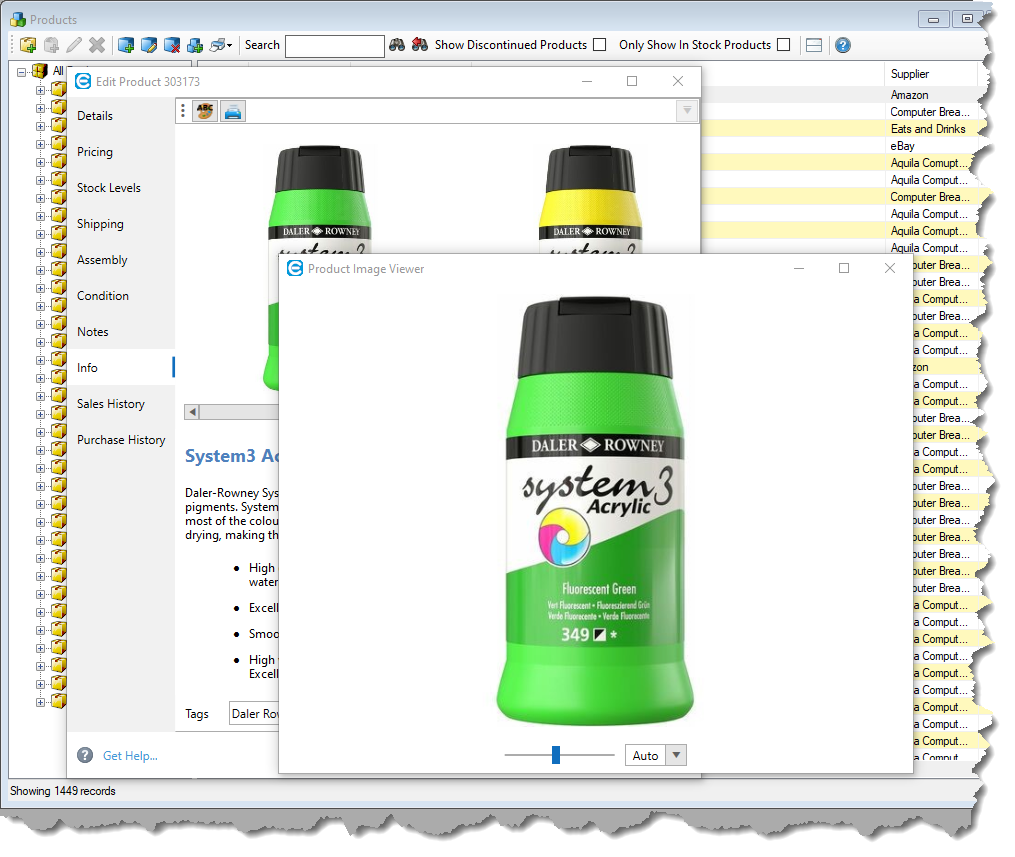Click into the Search text field
The image size is (1015, 857).
click(x=334, y=46)
